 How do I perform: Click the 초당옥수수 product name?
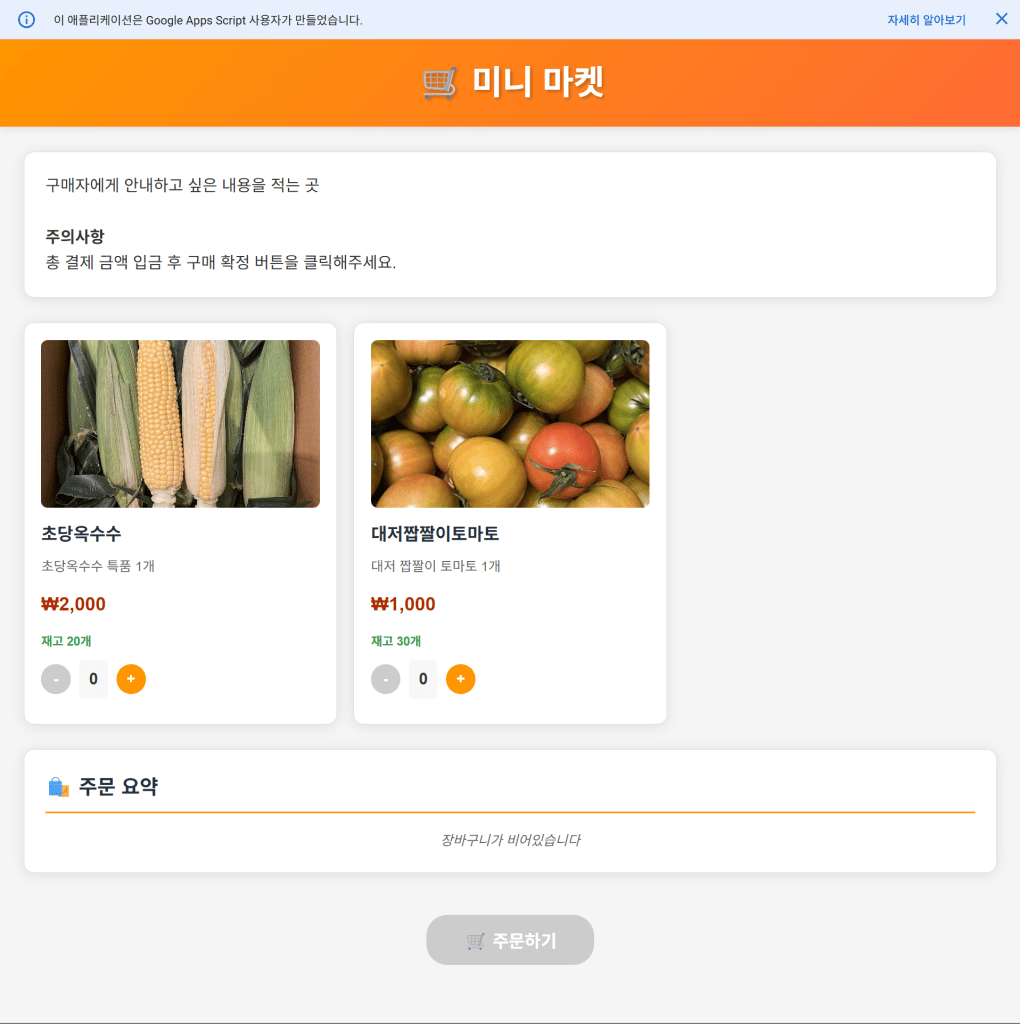point(81,534)
